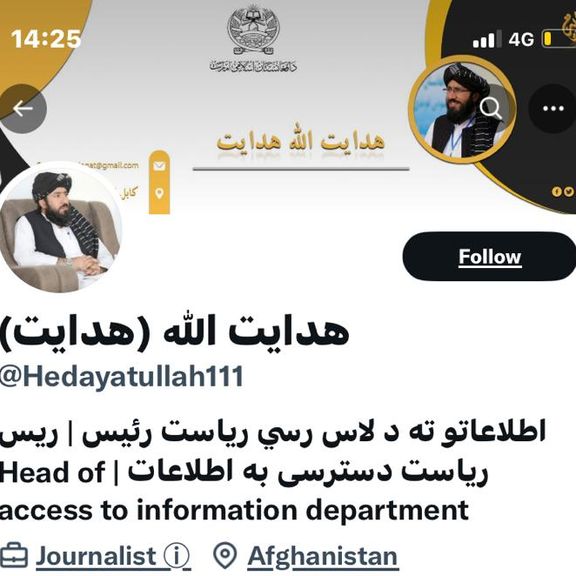The height and width of the screenshot is (576, 576).
Task: Open the search magnifier icon
Action: (491, 109)
